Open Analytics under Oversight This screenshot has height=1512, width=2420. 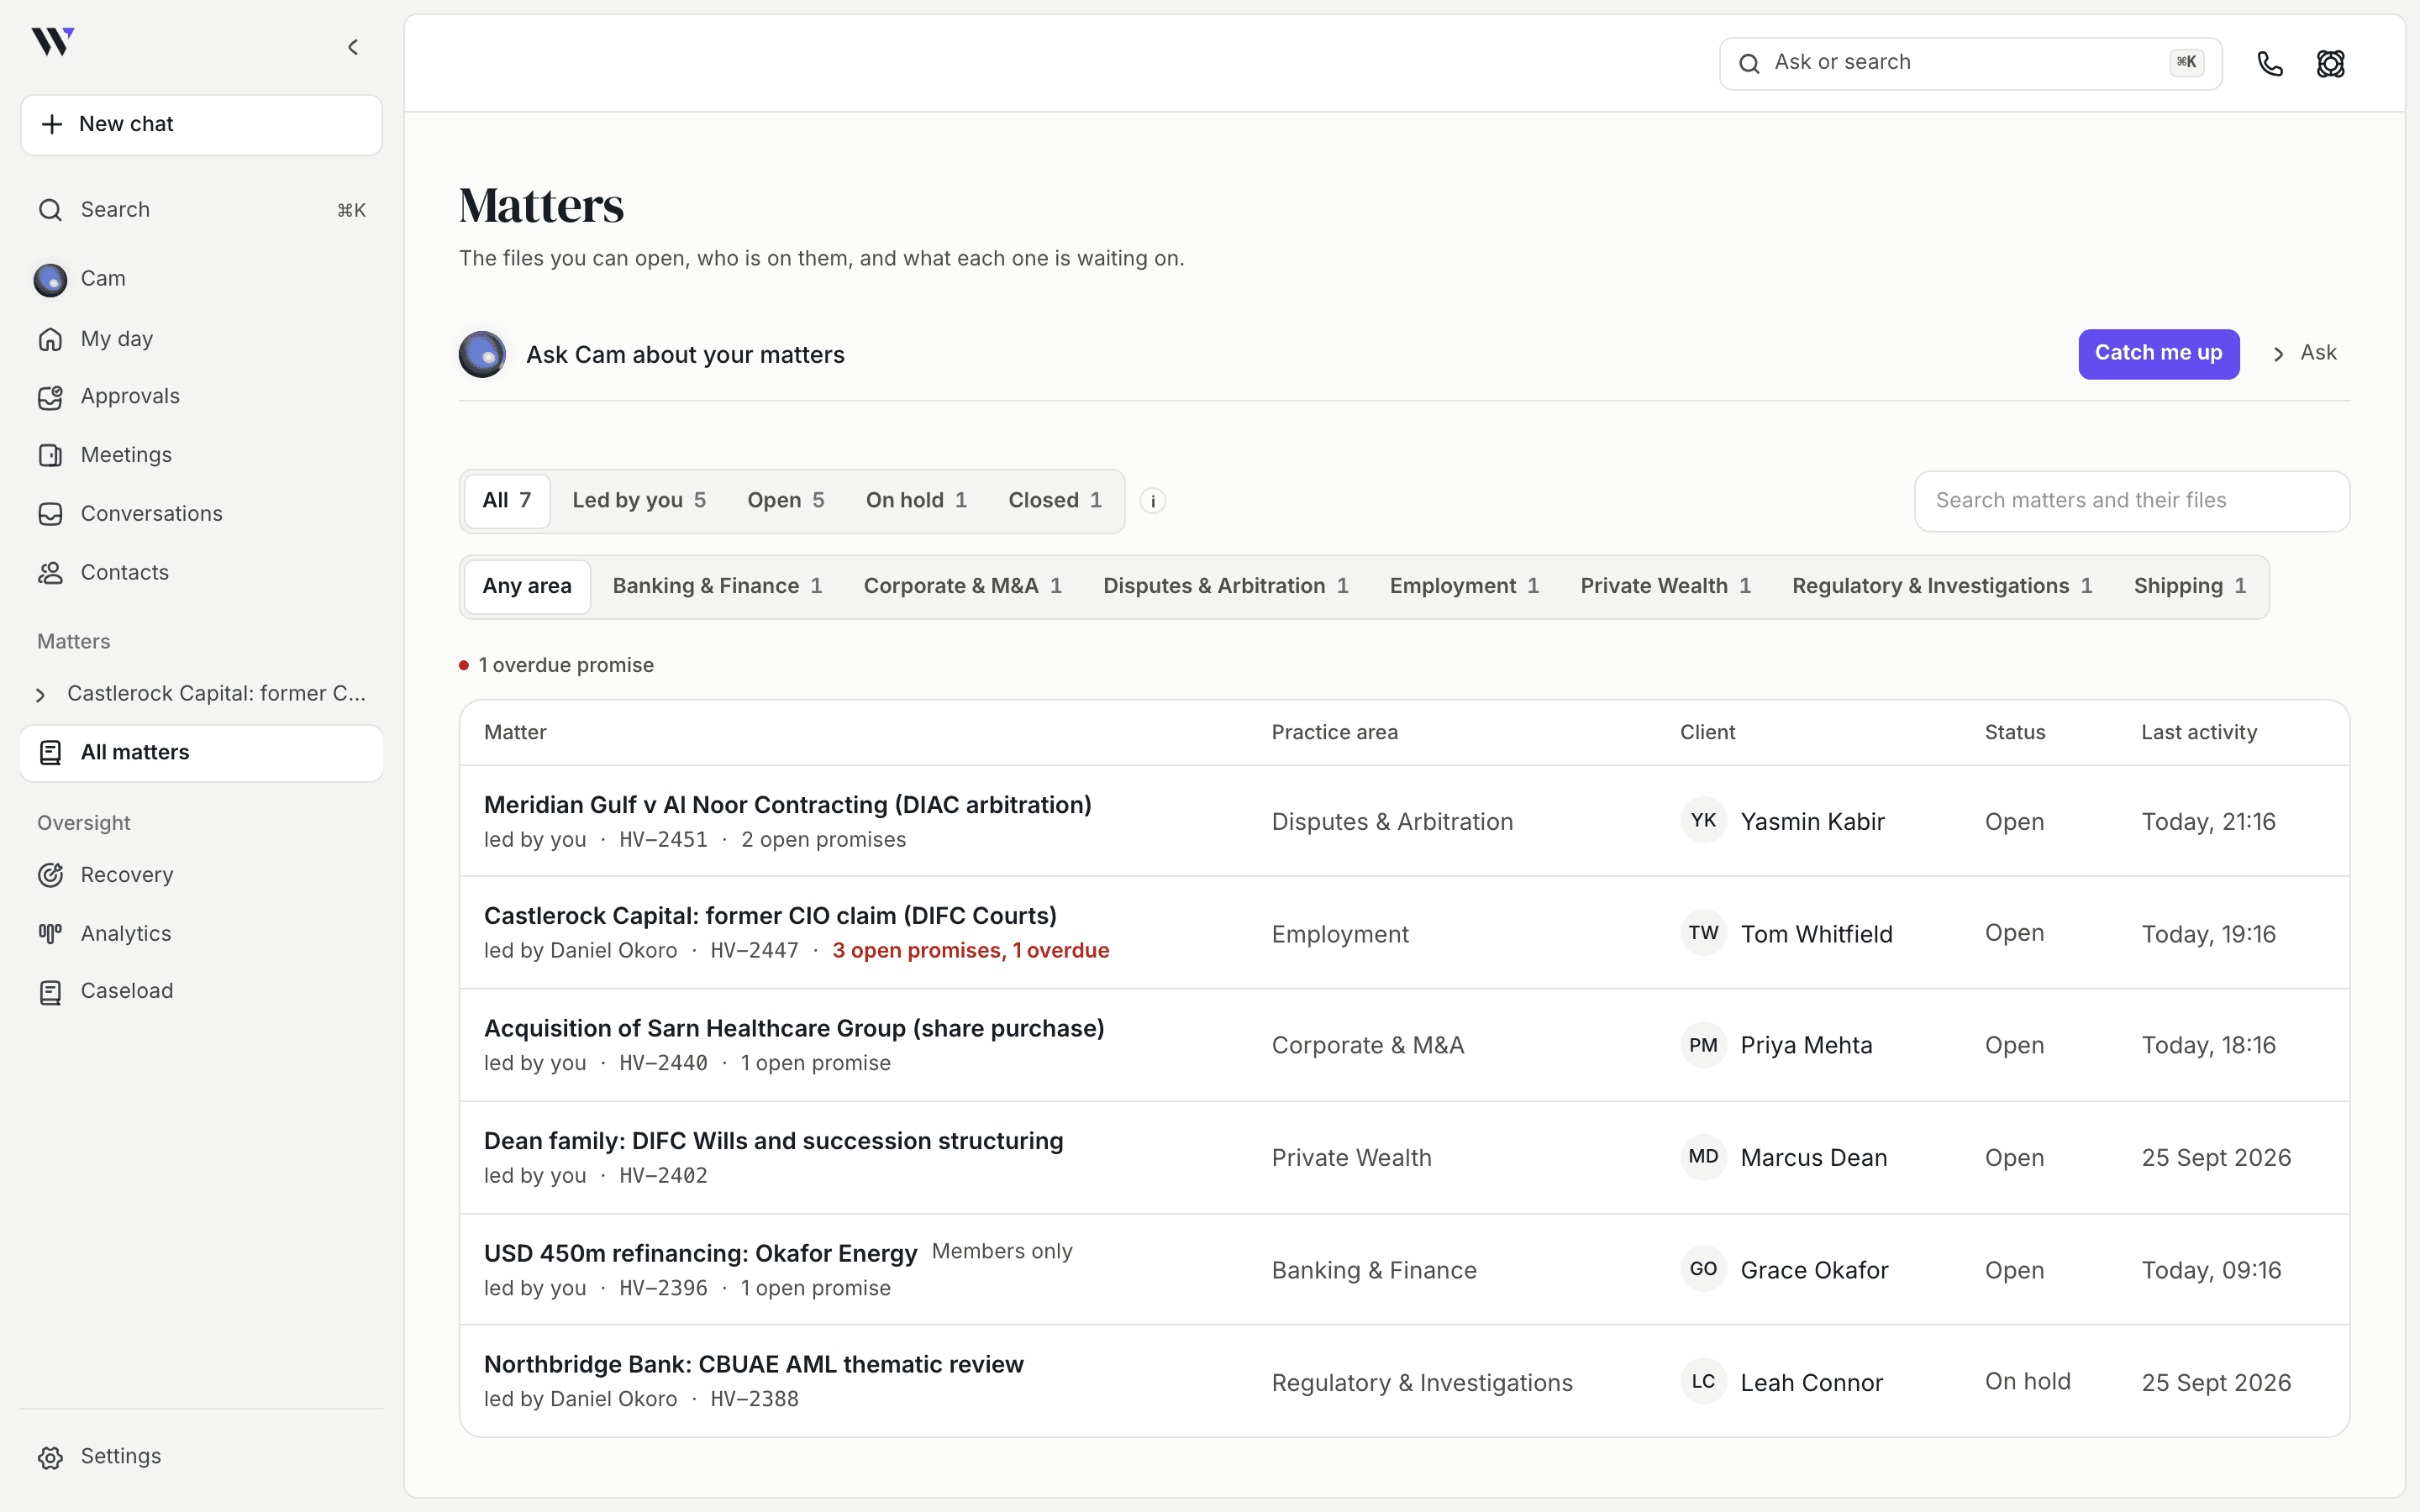pyautogui.click(x=200, y=934)
